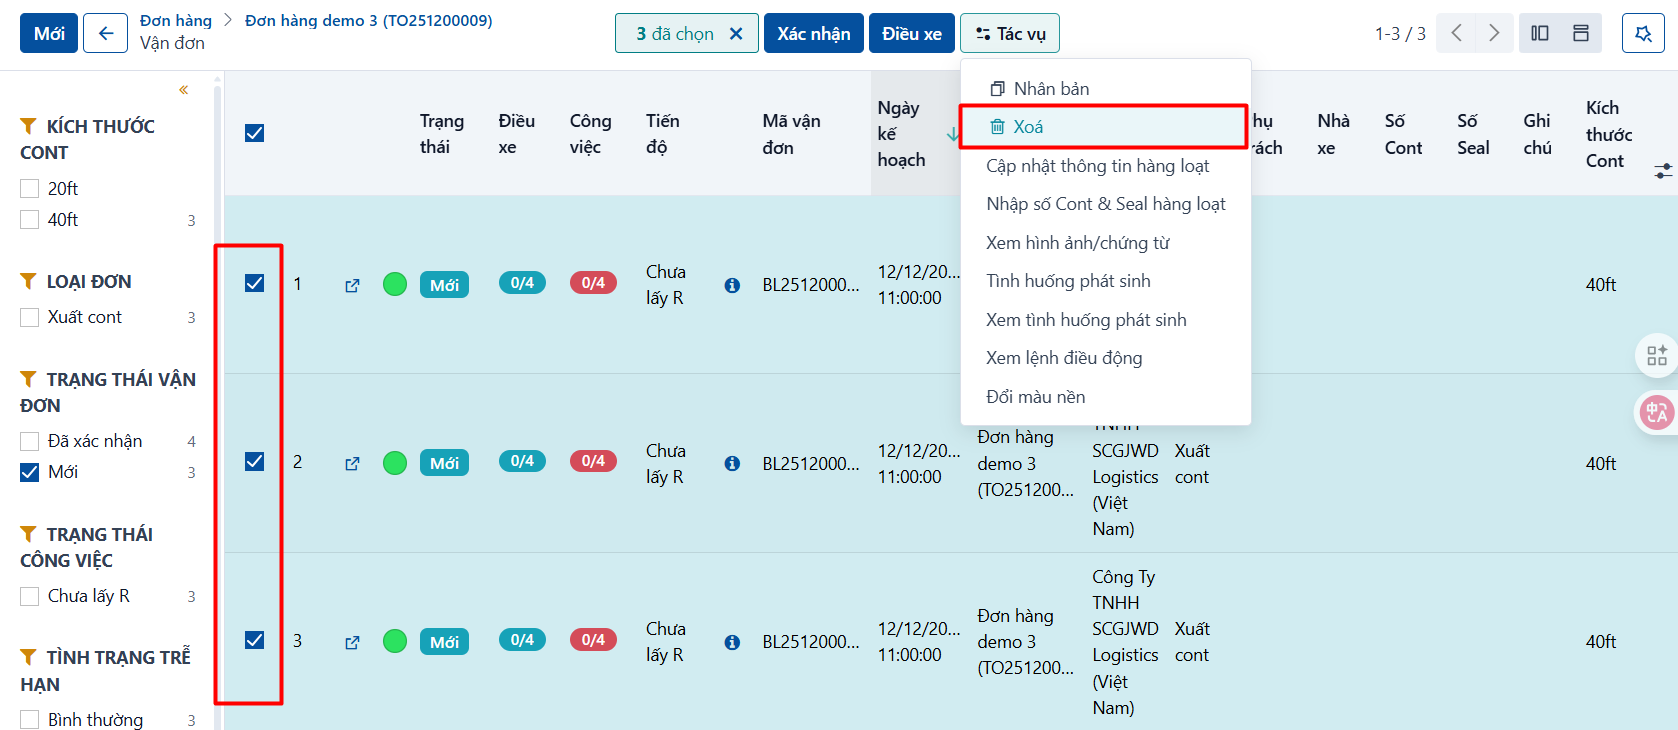The height and width of the screenshot is (730, 1678).
Task: Click the green status dot in row 1
Action: tap(395, 284)
